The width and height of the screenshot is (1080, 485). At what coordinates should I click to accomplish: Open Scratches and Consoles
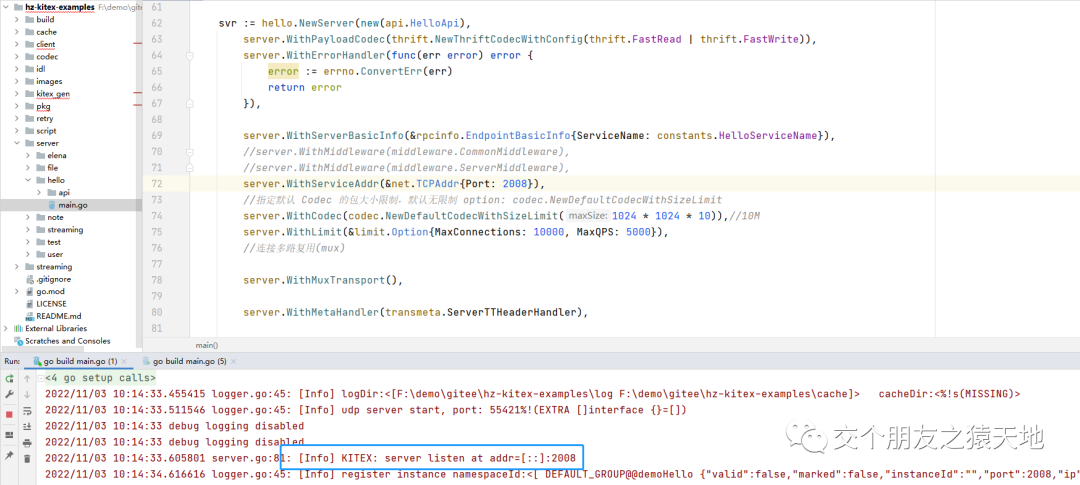click(67, 341)
